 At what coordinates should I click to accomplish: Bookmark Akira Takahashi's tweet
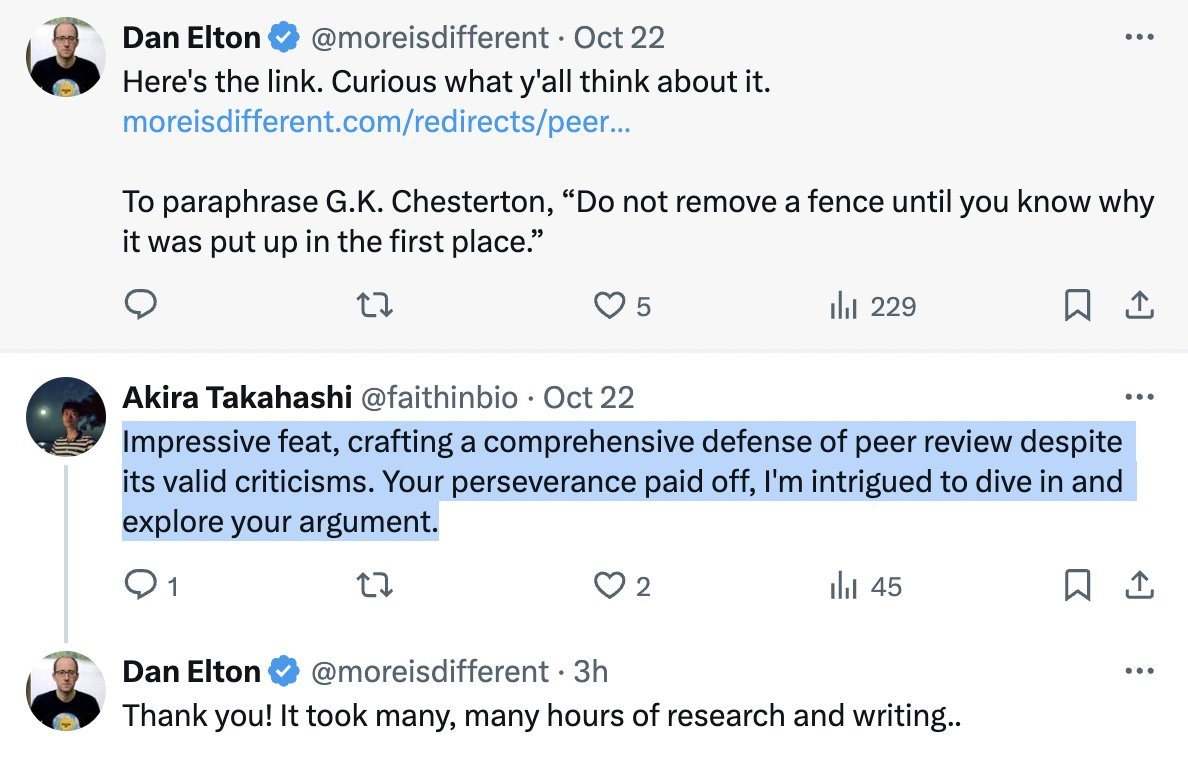[x=1077, y=585]
